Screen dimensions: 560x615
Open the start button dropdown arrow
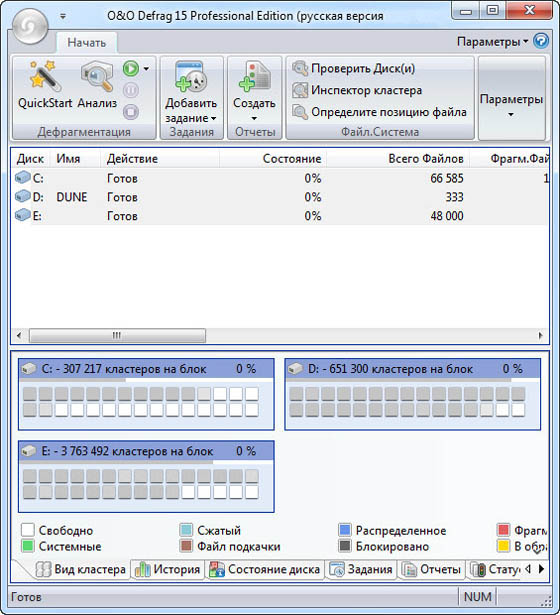[x=146, y=69]
